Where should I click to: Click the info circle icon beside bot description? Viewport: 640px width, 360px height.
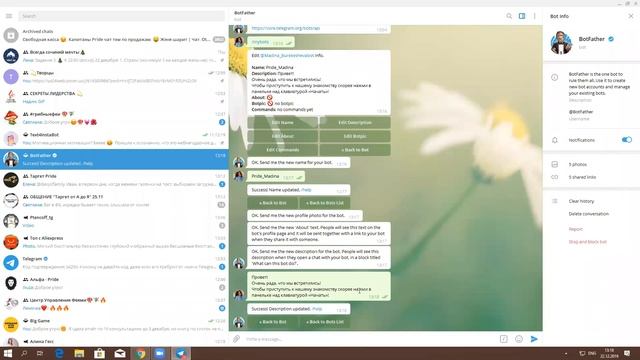click(x=555, y=77)
